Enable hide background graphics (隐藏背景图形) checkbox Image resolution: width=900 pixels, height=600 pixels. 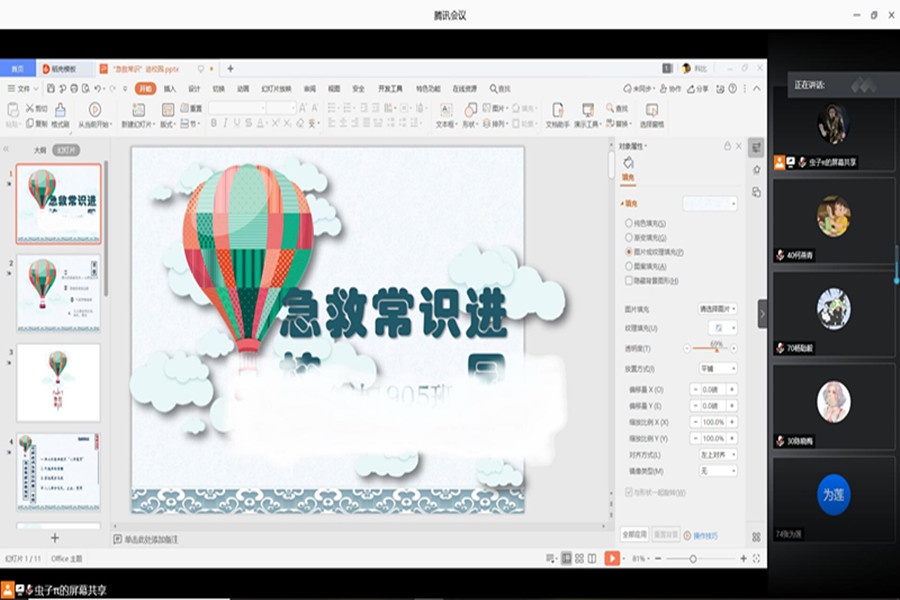[x=627, y=281]
